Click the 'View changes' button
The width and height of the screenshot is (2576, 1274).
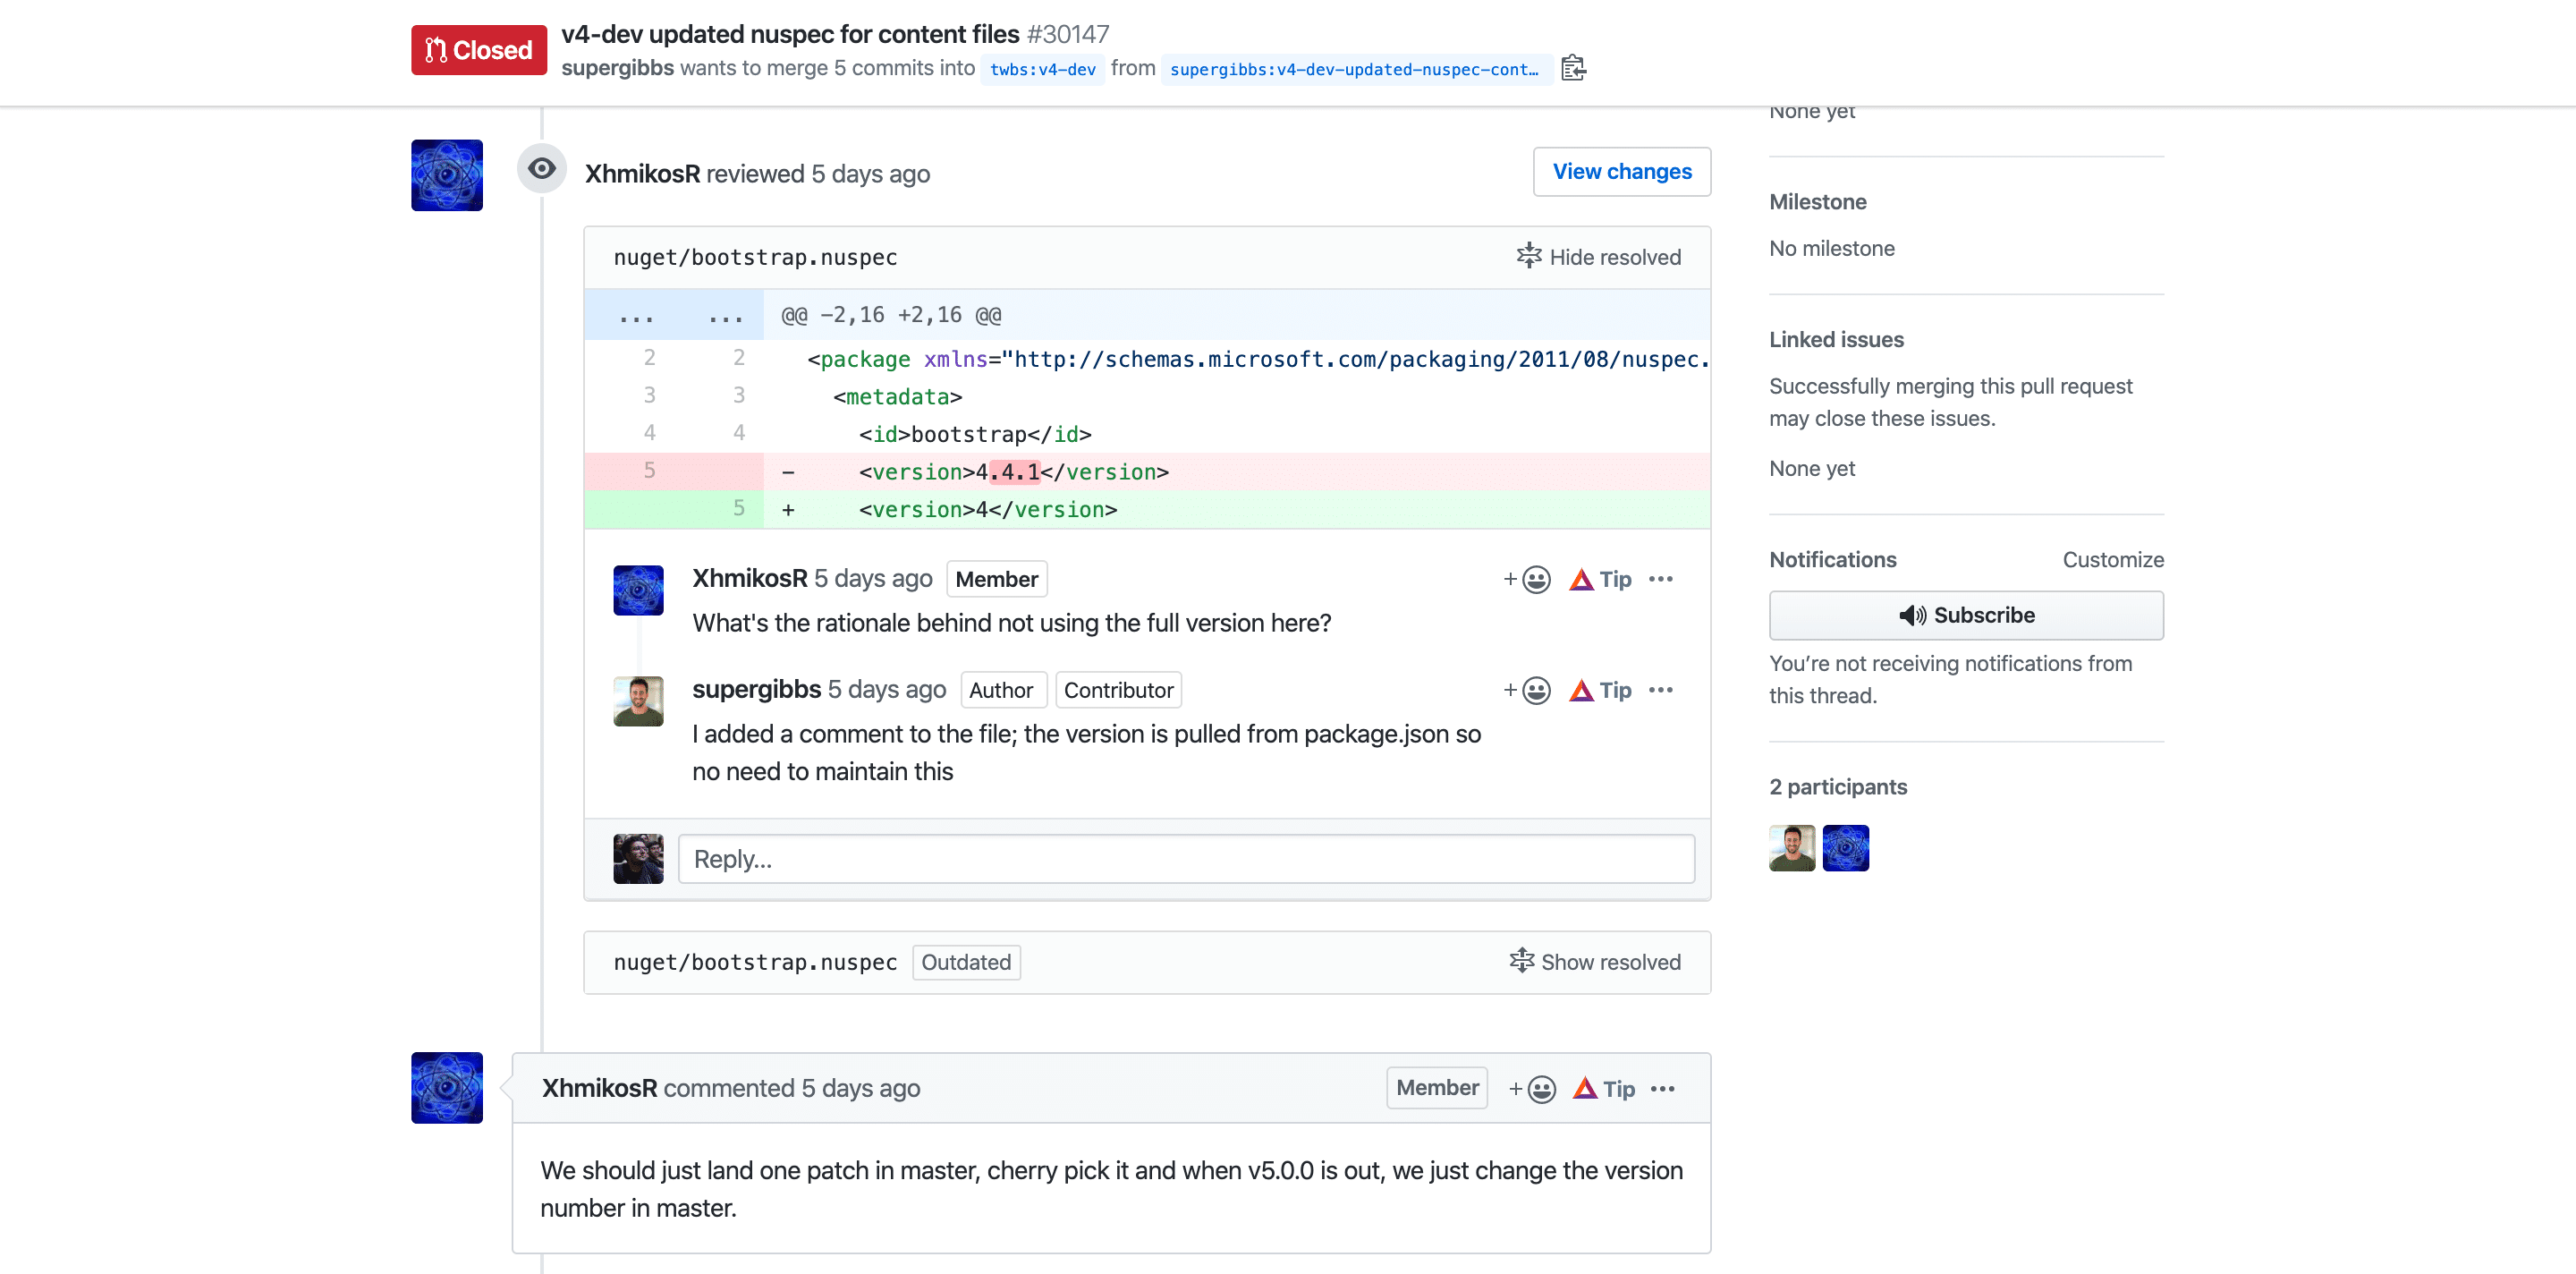(x=1622, y=171)
